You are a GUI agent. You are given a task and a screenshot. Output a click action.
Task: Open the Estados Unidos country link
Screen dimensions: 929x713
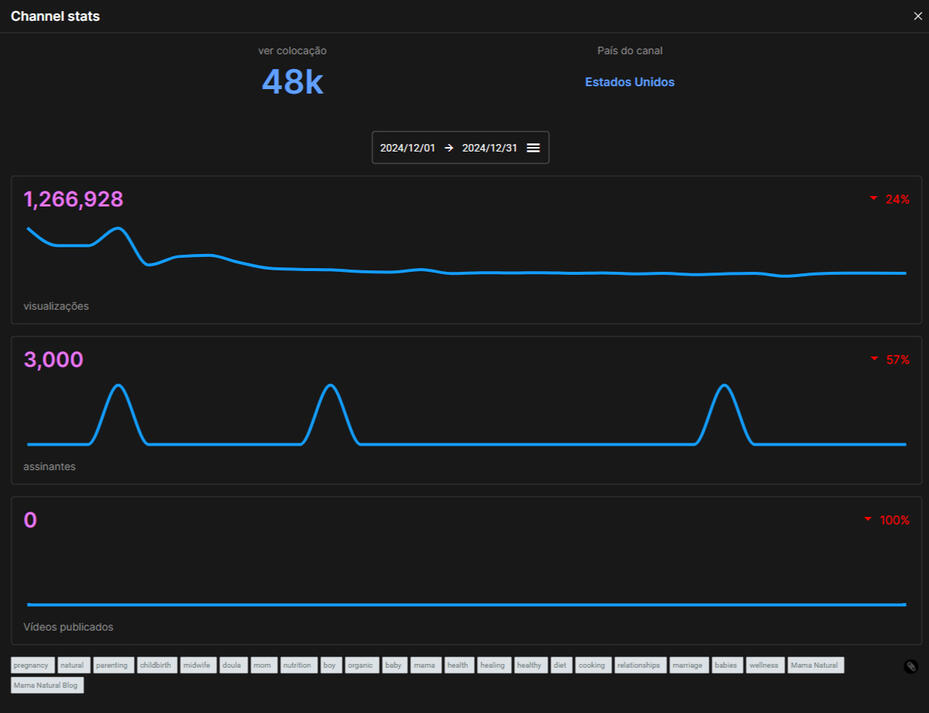630,82
